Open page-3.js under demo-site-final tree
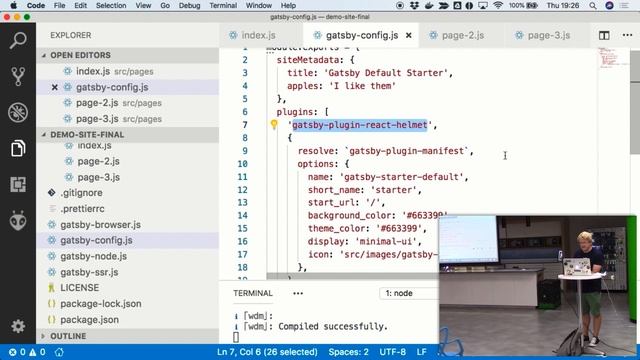The height and width of the screenshot is (360, 640). tap(127, 177)
